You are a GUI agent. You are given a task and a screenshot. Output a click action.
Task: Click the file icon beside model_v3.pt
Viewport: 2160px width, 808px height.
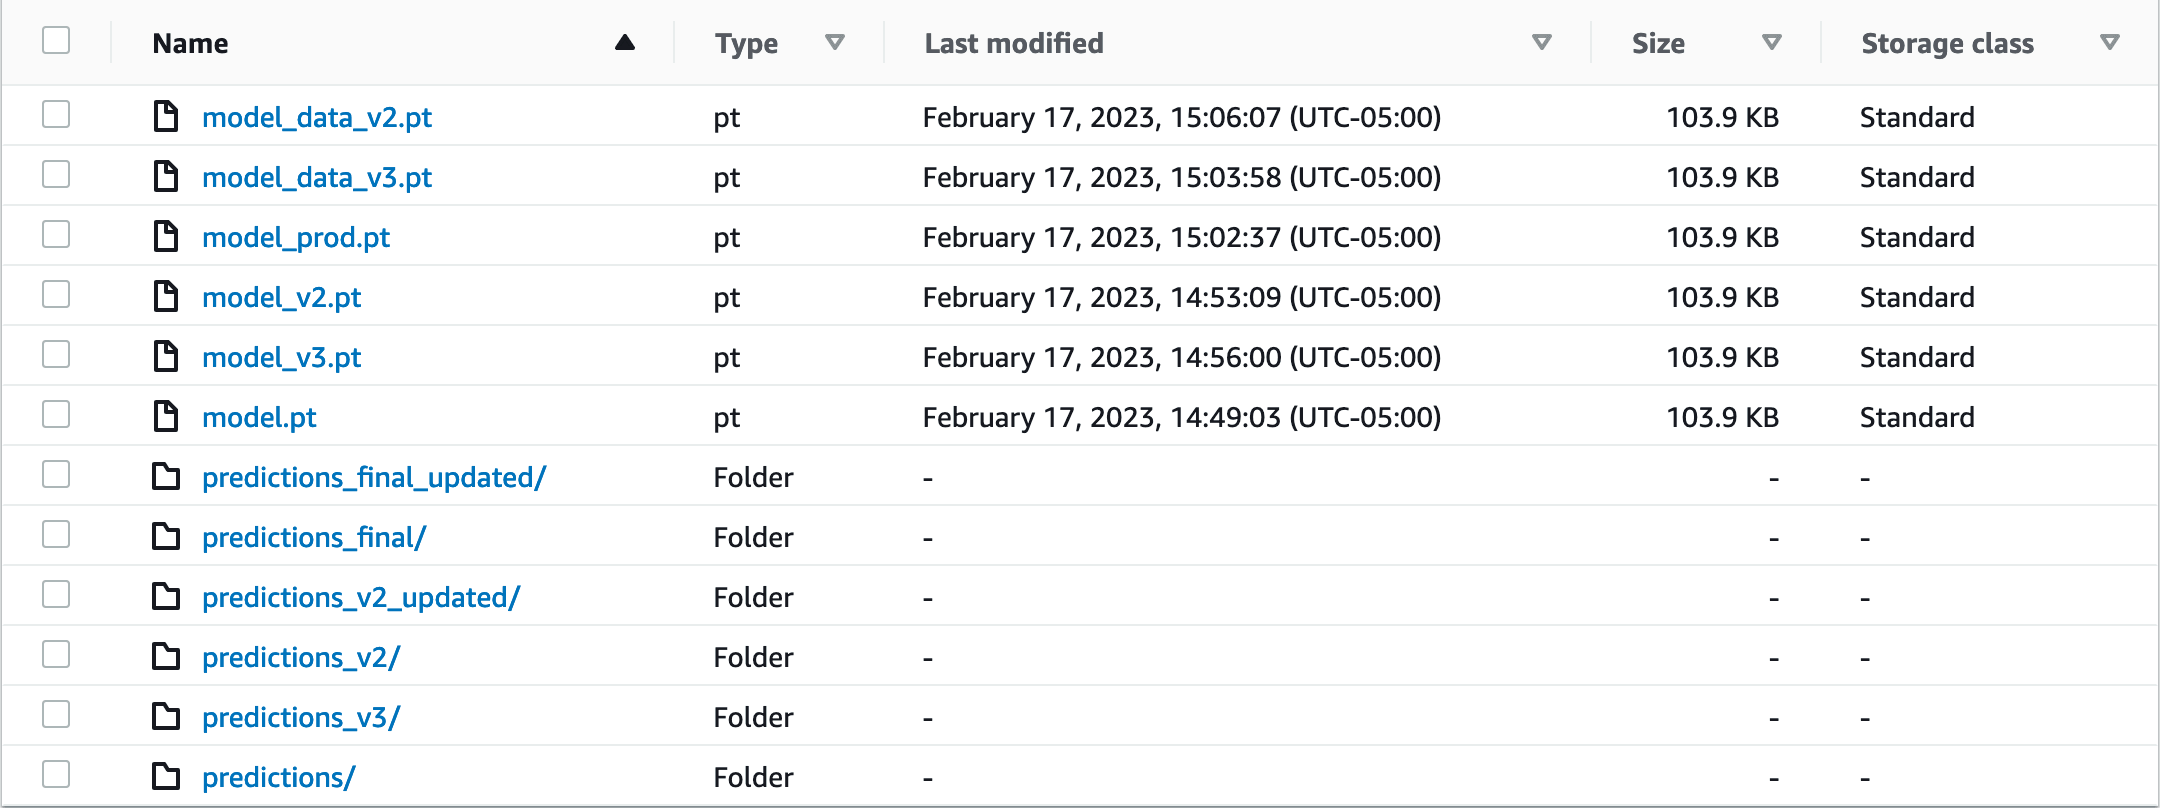click(165, 356)
